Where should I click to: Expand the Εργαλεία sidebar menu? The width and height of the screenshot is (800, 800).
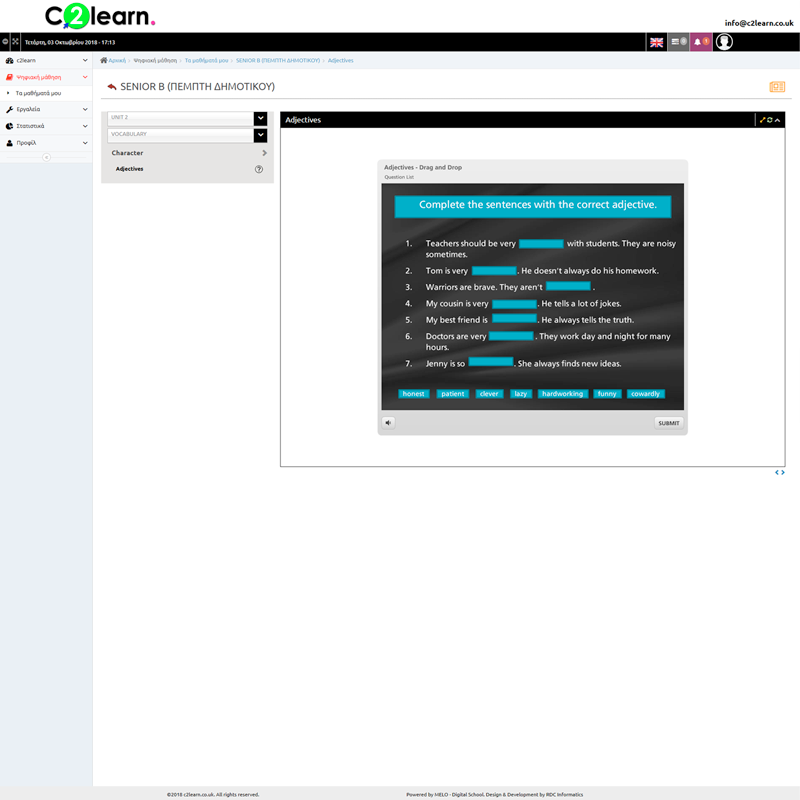click(x=46, y=109)
